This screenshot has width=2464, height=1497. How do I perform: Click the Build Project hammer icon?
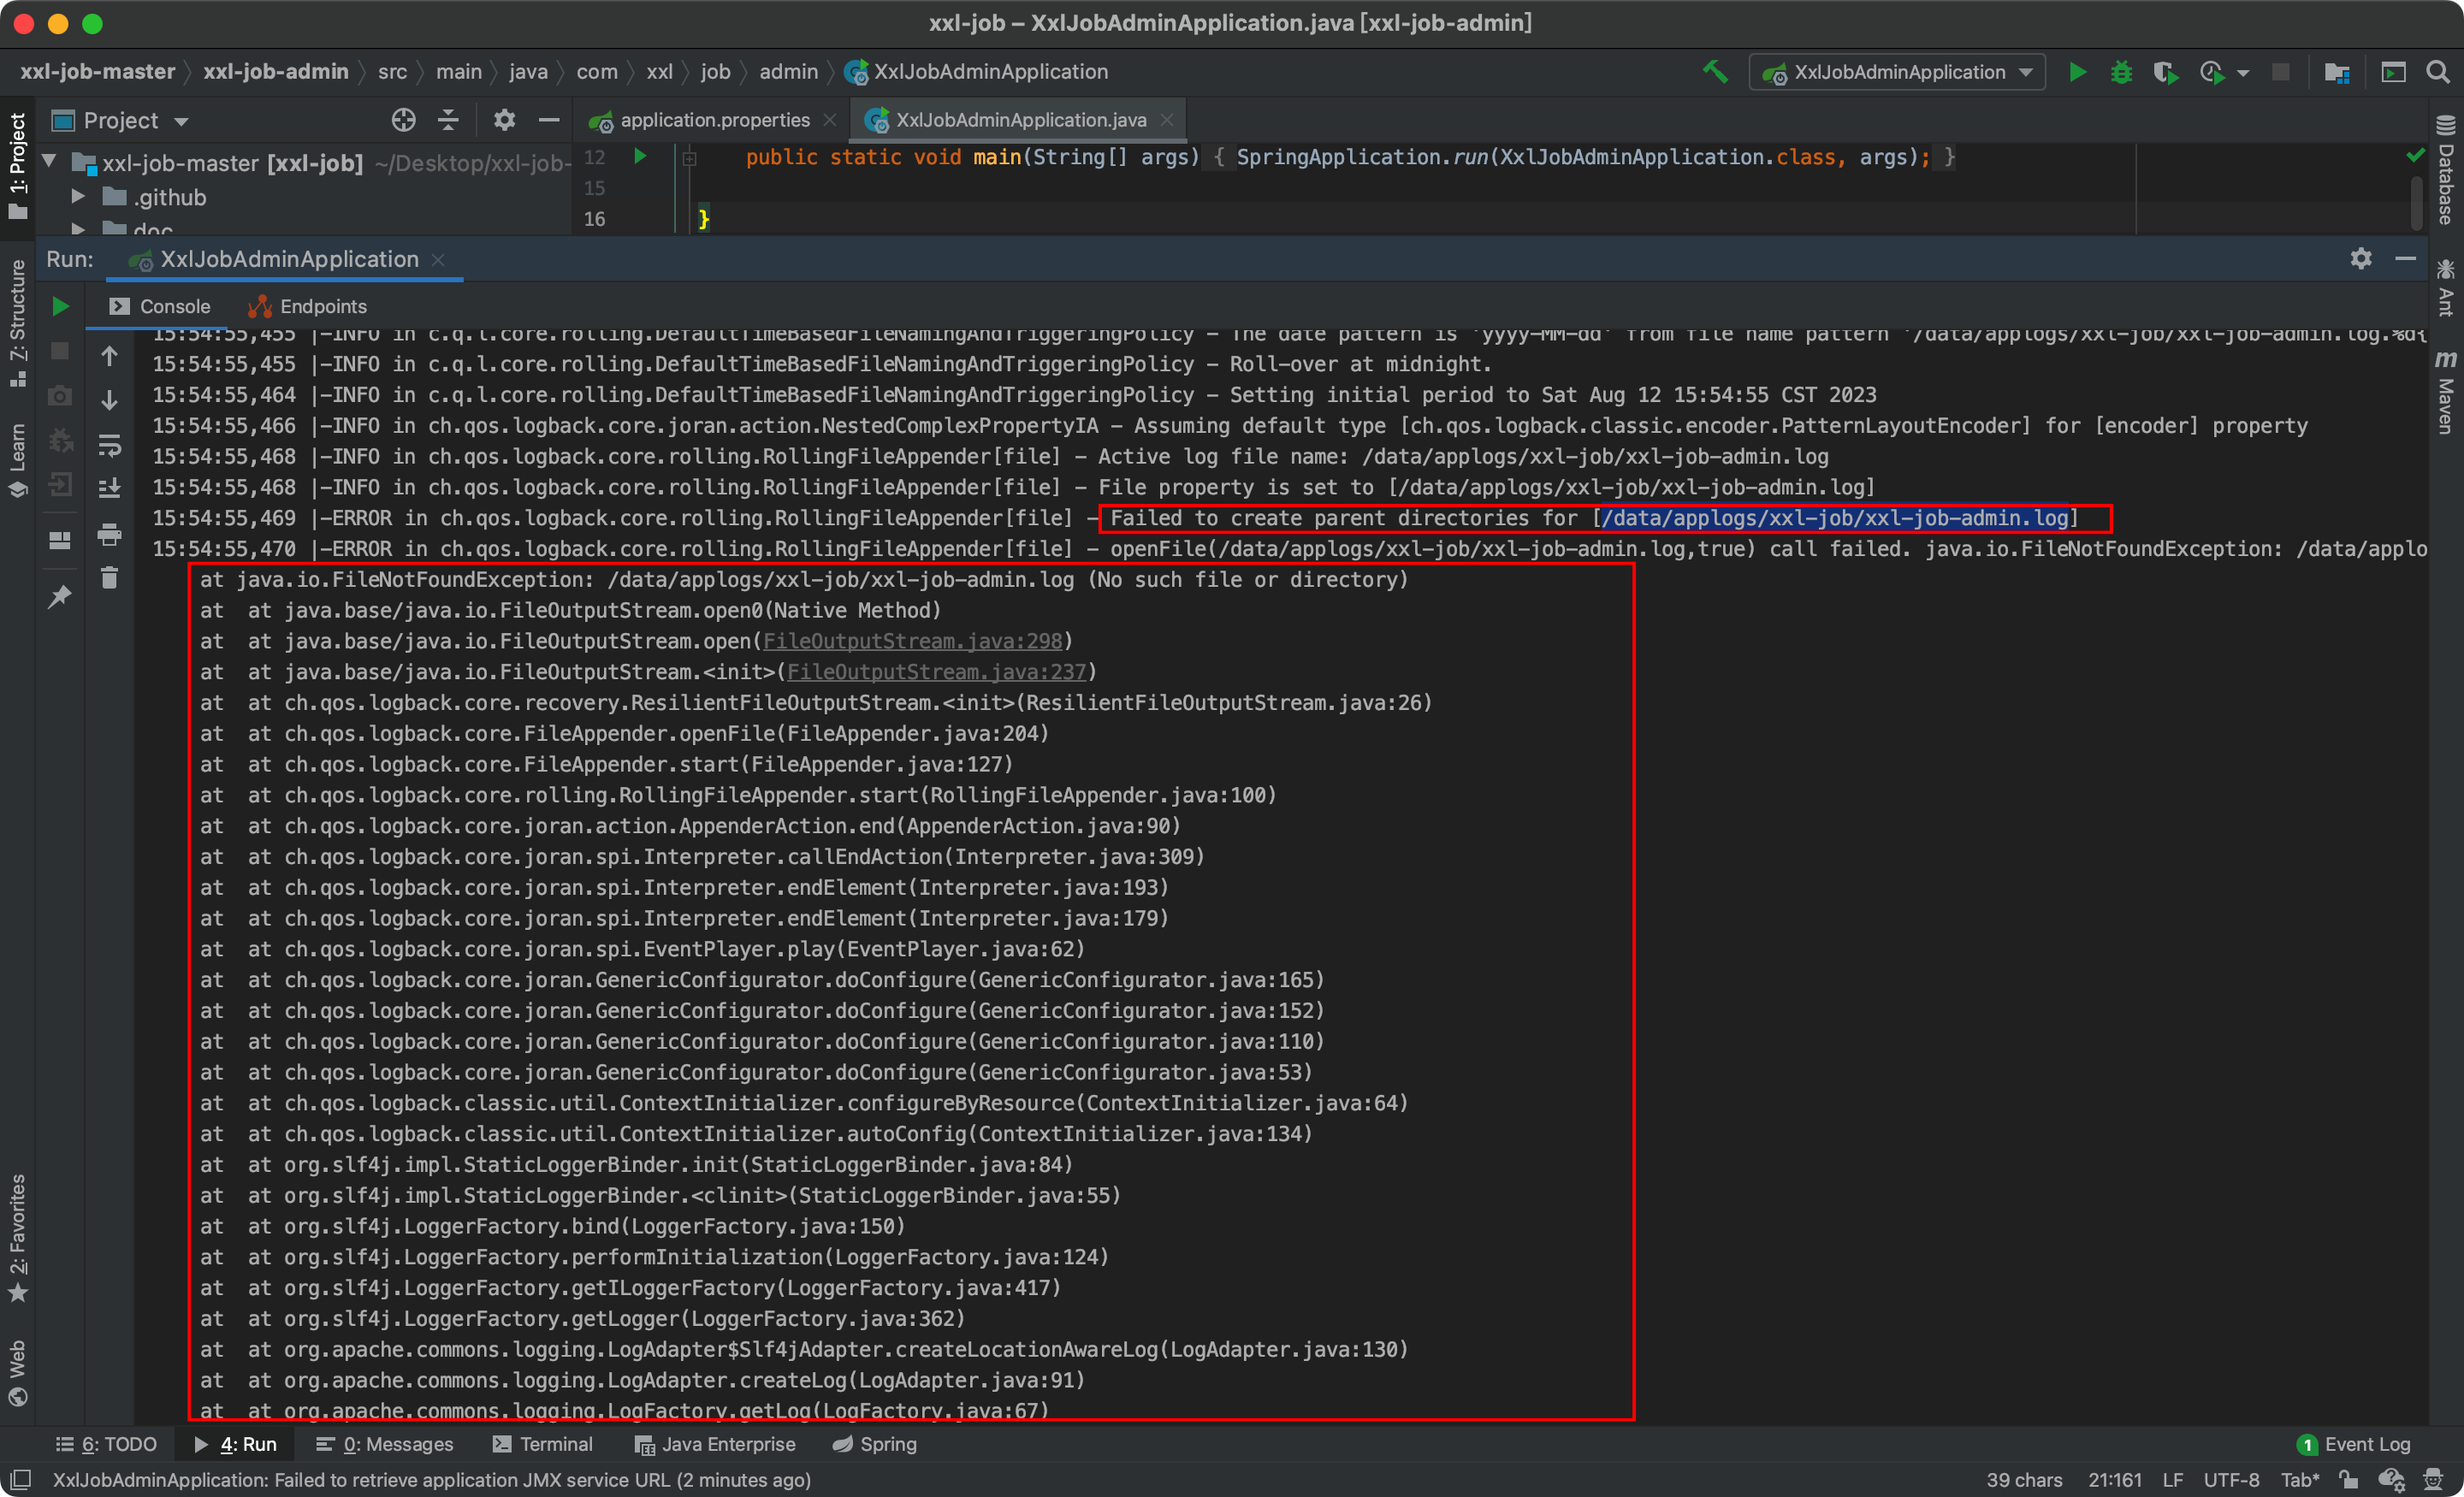tap(1715, 72)
